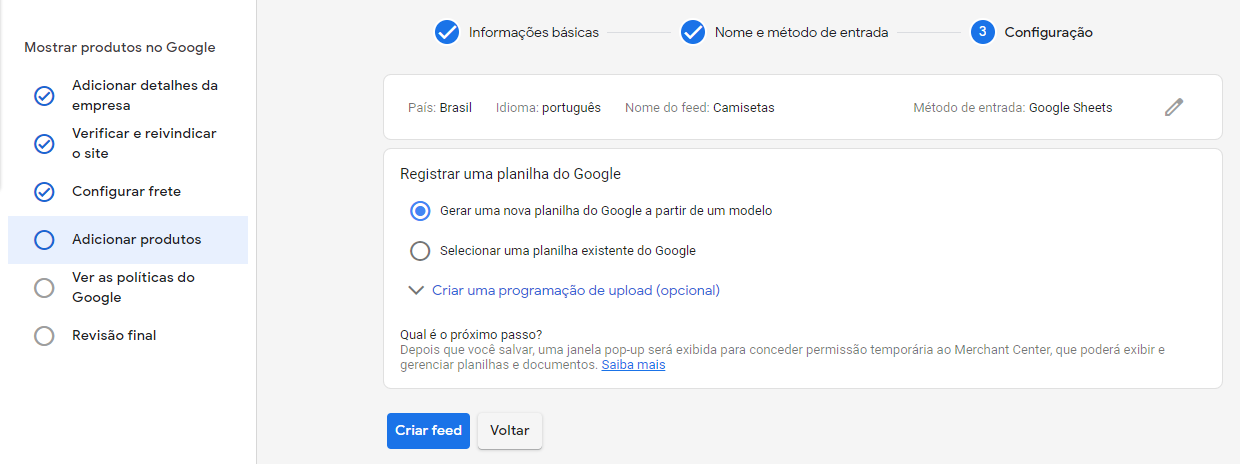
Task: Open the Adicionar produtos sidebar step
Action: click(x=128, y=240)
